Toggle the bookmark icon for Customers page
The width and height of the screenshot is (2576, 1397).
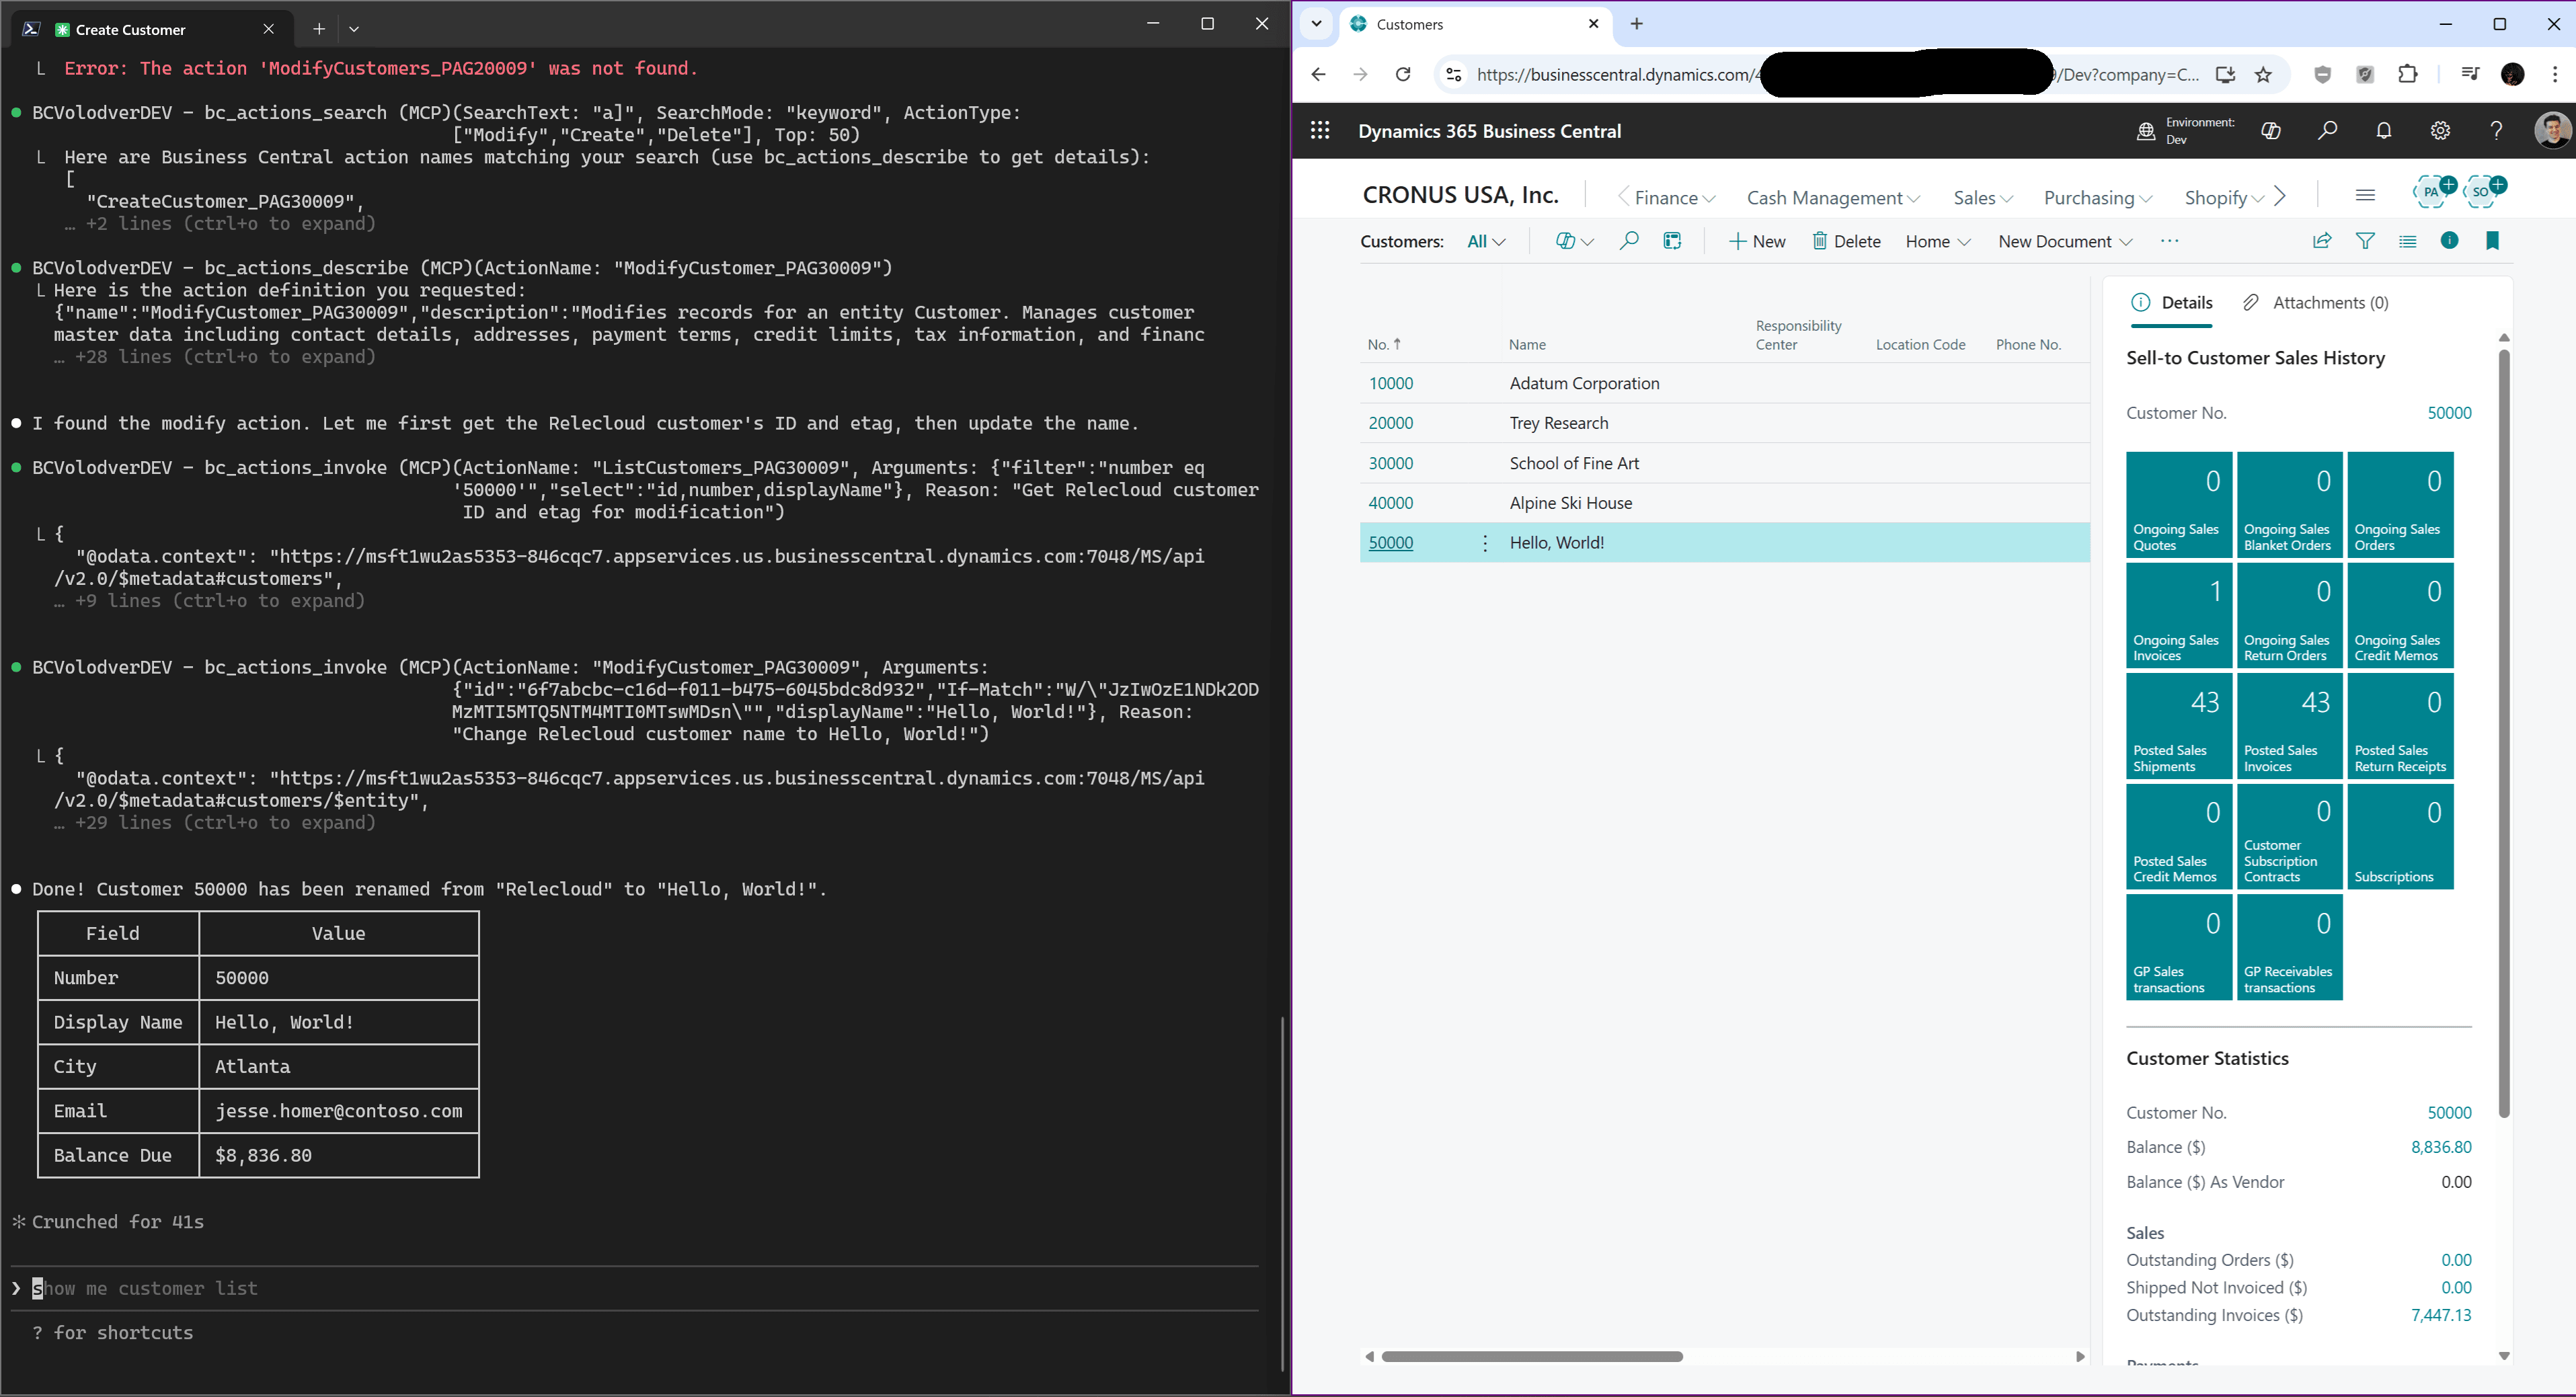(x=2492, y=241)
